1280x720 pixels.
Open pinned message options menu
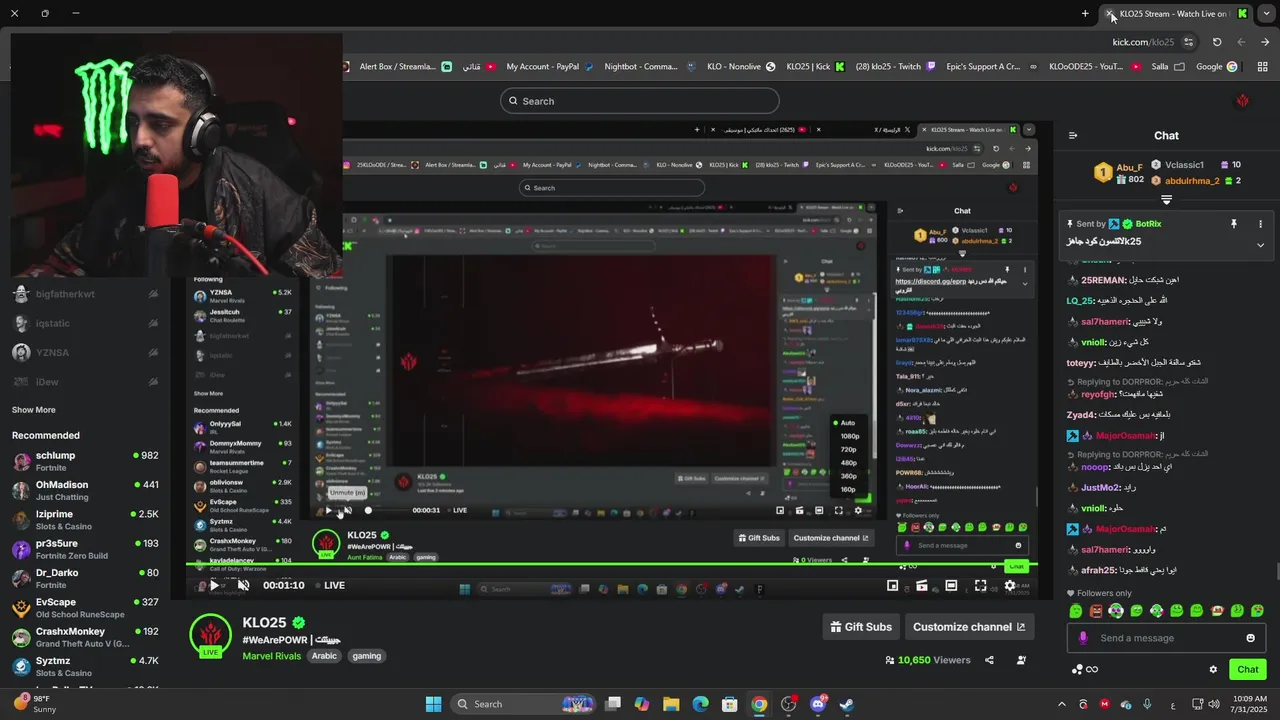(x=1260, y=224)
